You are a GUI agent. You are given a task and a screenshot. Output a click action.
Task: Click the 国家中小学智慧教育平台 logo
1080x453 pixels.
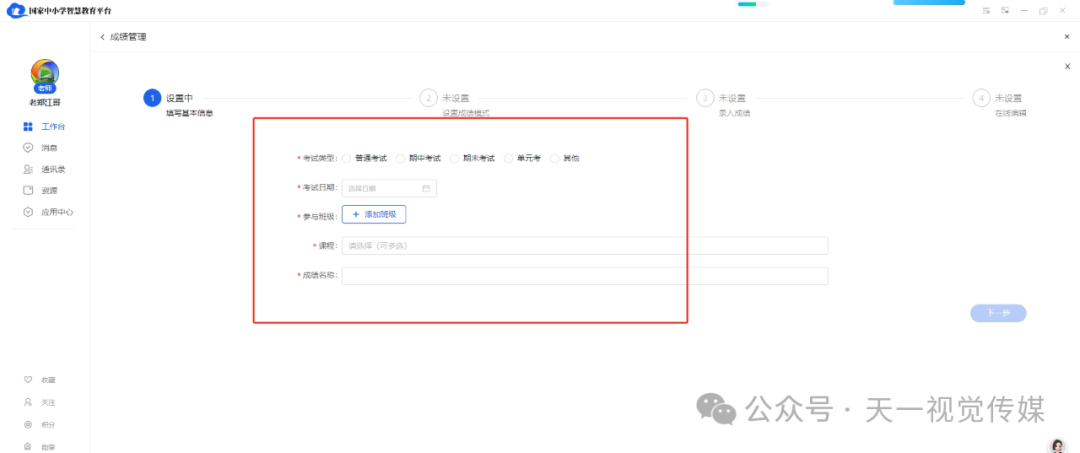point(59,11)
